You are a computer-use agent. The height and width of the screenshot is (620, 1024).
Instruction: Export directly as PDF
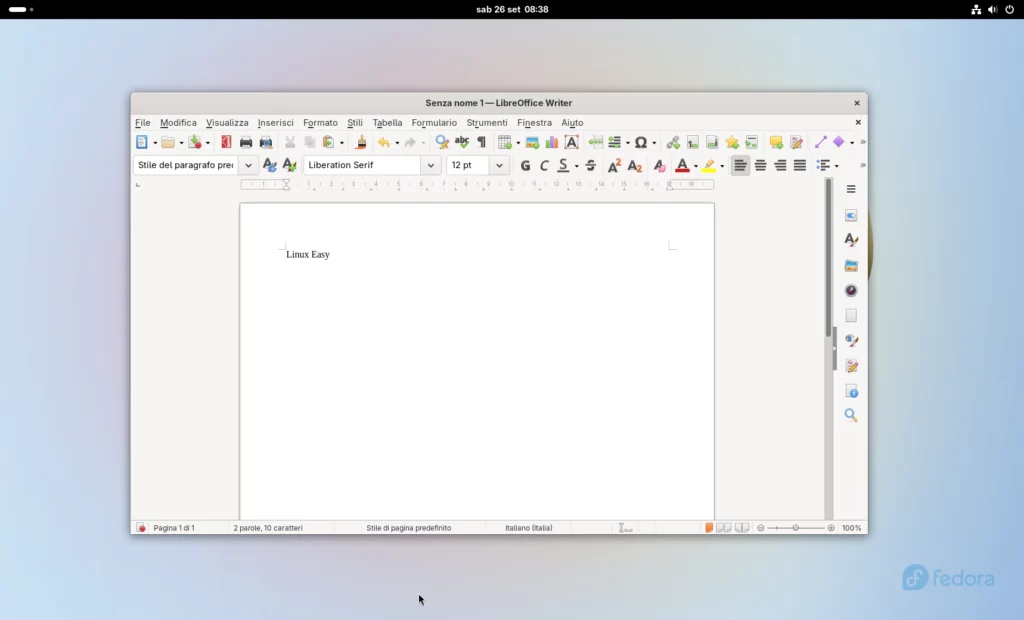pyautogui.click(x=226, y=142)
